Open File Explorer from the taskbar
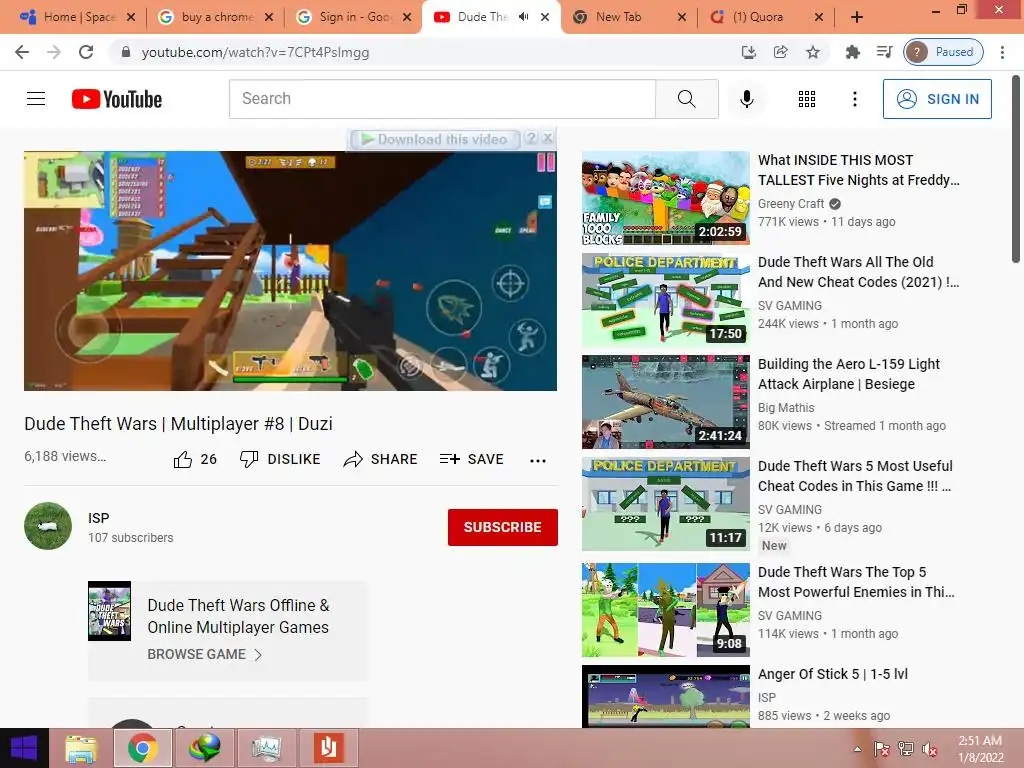 click(x=81, y=748)
